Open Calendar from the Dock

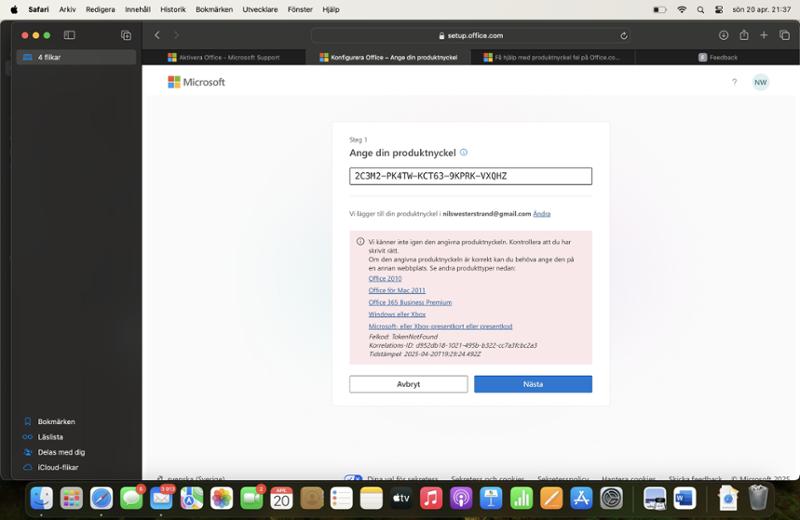(281, 498)
